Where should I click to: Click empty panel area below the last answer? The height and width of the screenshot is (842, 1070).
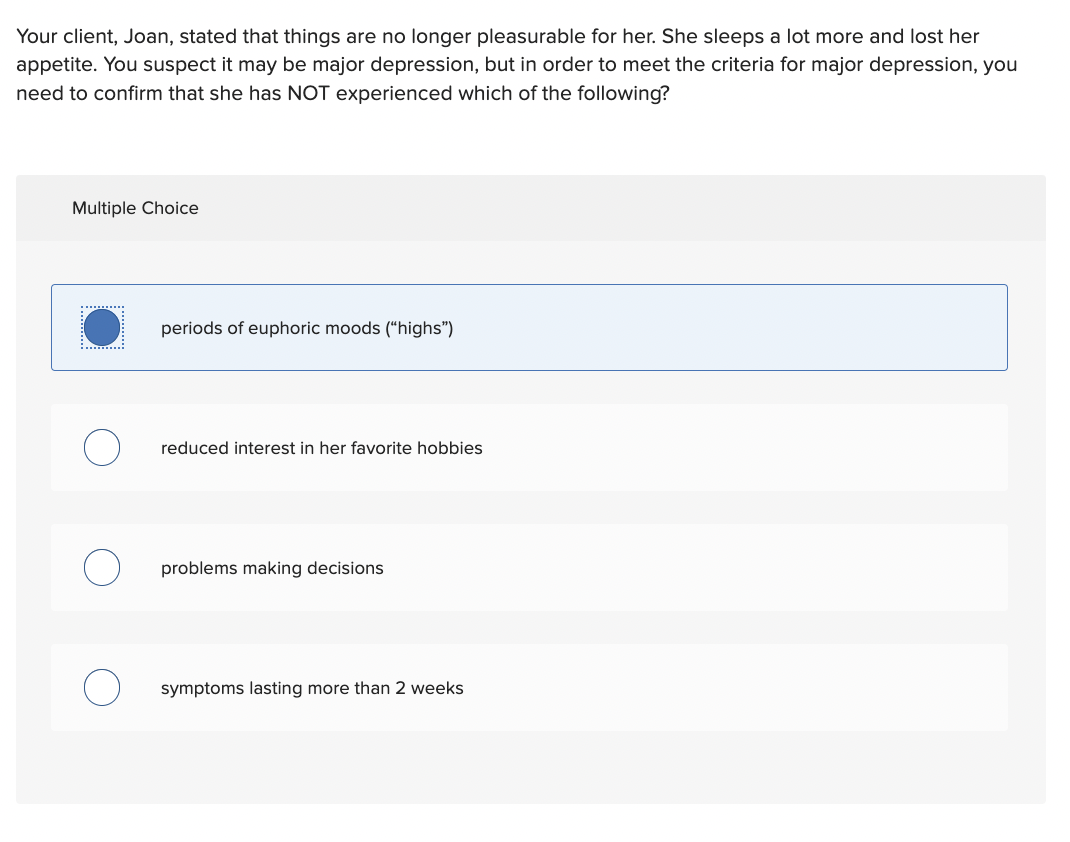[530, 768]
